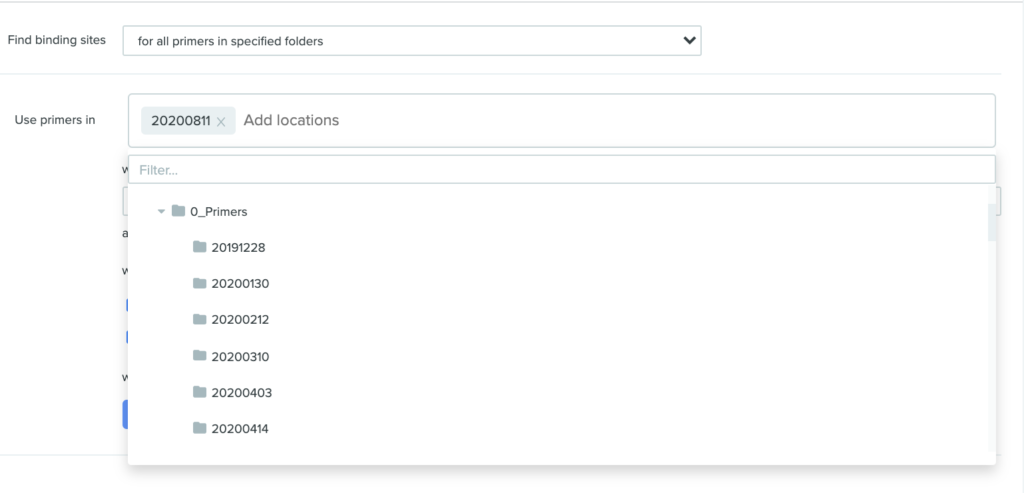Choose the 20200414 folder label
The height and width of the screenshot is (493, 1024).
[x=240, y=429]
